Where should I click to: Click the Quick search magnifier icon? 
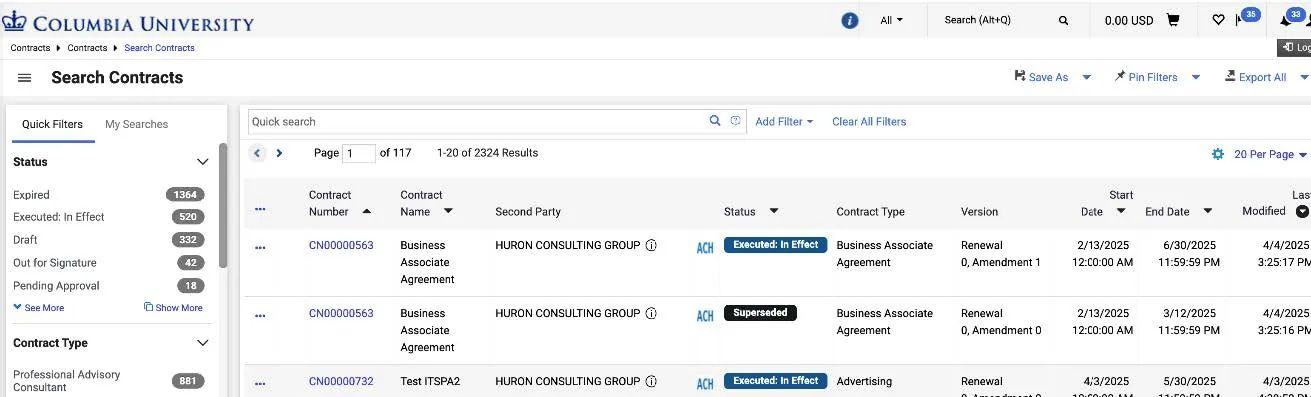pos(715,121)
